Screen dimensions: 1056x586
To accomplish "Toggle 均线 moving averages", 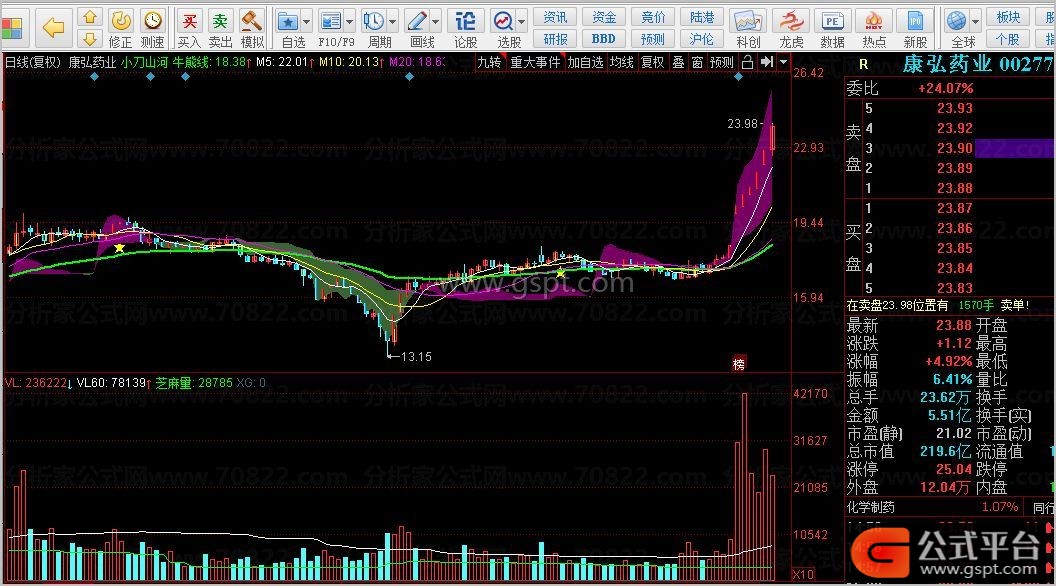I will pos(622,63).
